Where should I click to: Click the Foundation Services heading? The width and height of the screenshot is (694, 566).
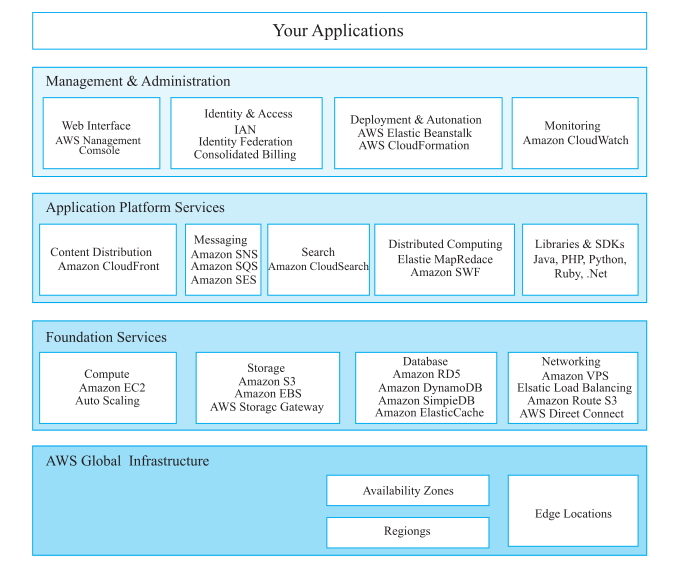point(106,338)
